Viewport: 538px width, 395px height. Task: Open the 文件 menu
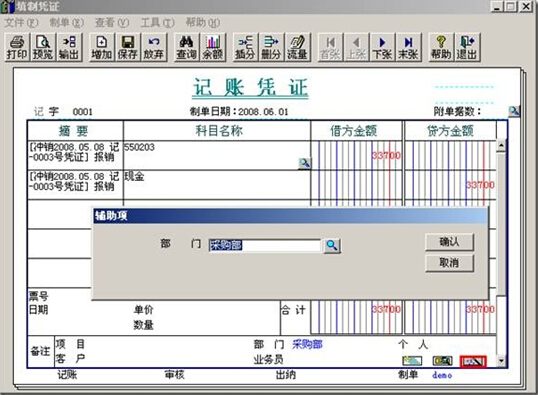click(21, 23)
